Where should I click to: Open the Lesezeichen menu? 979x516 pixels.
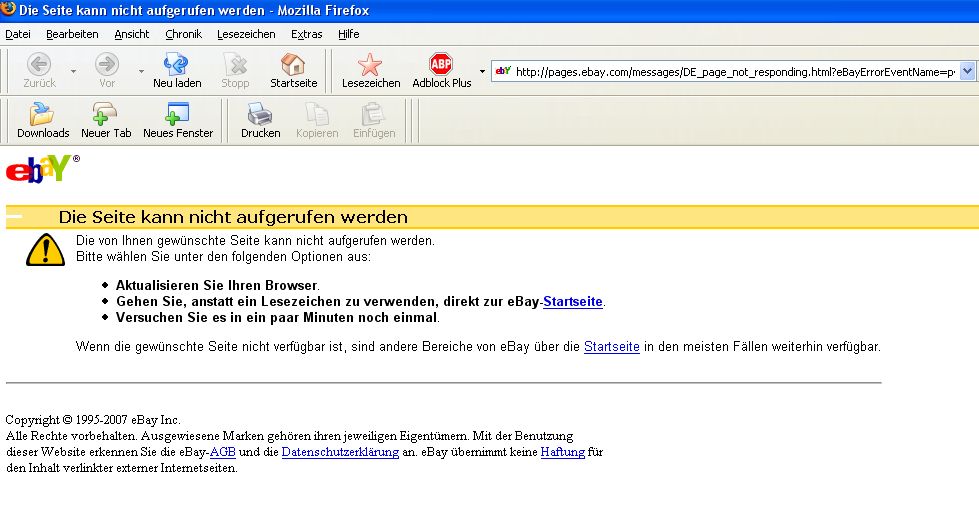tap(246, 34)
